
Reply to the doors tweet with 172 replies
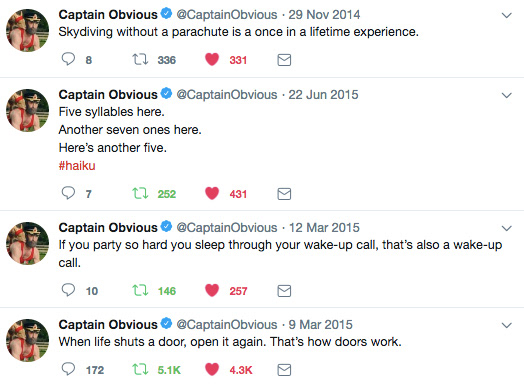tap(68, 369)
